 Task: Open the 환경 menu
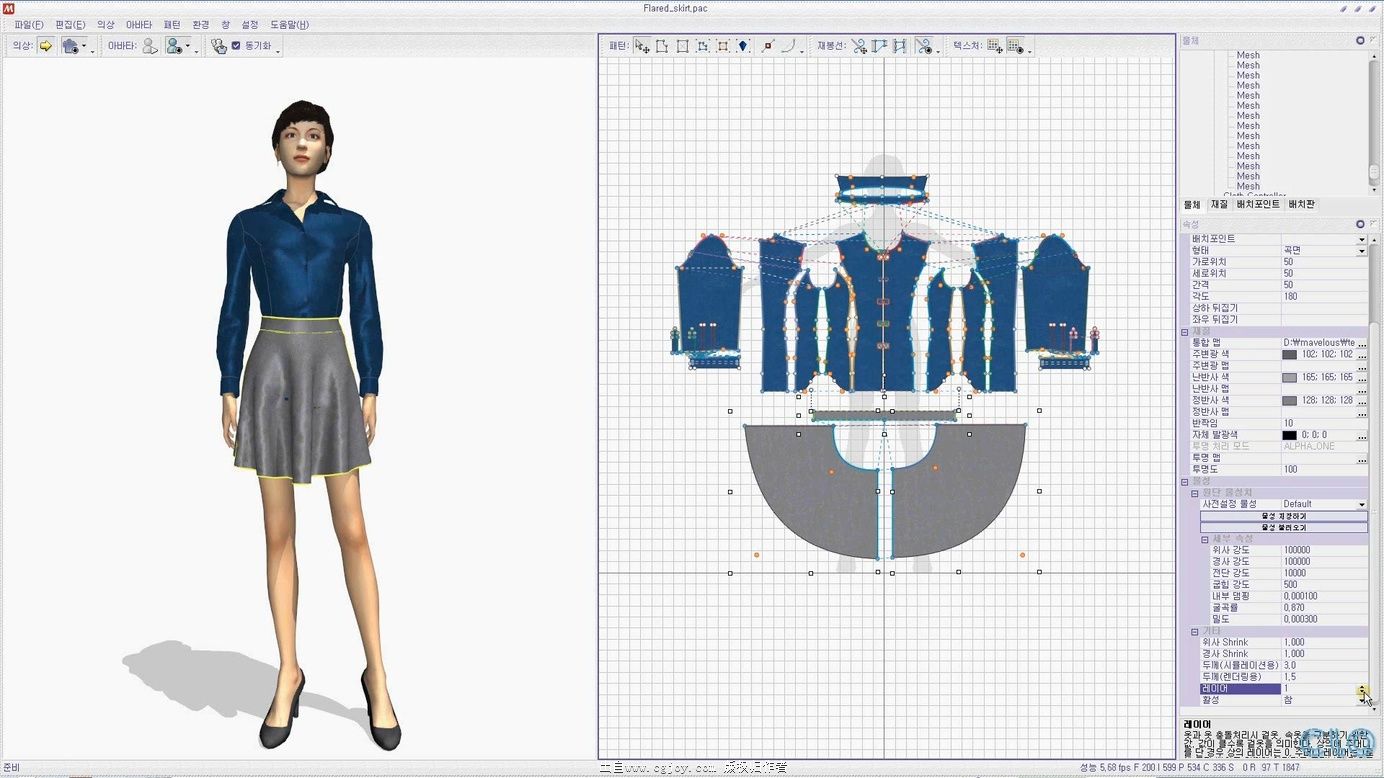pyautogui.click(x=201, y=24)
